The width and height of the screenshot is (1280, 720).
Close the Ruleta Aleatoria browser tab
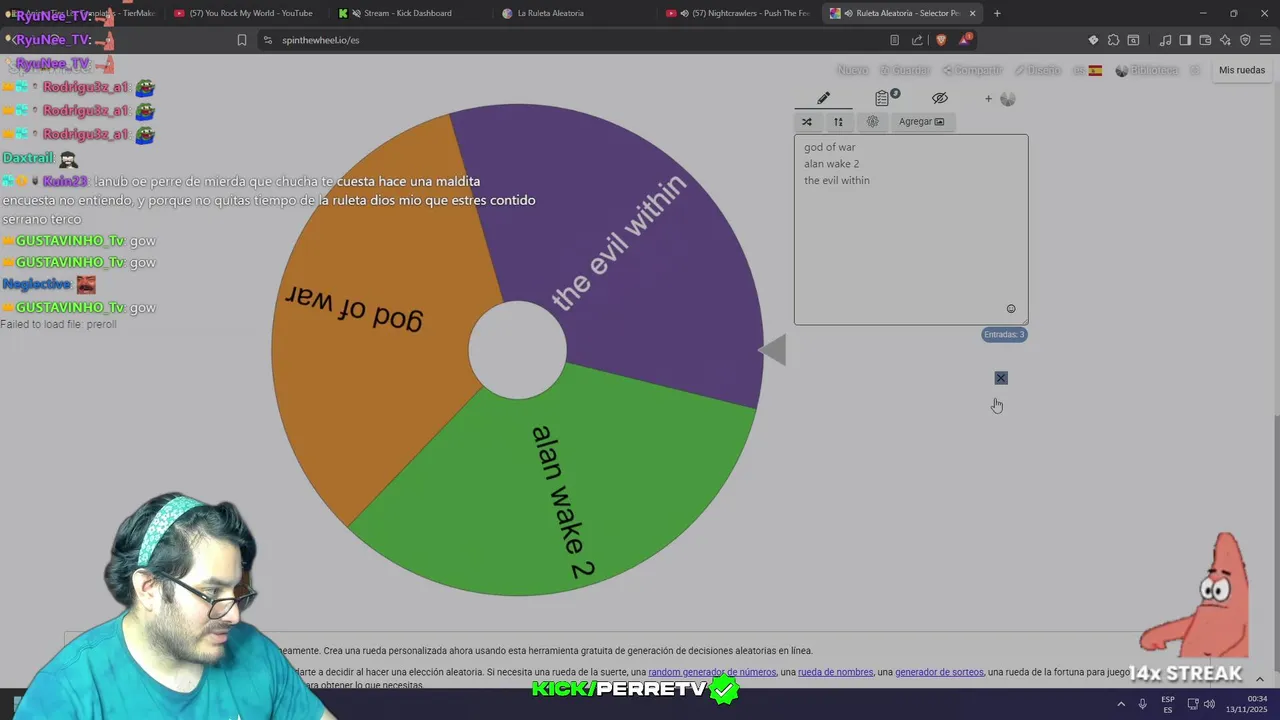click(x=972, y=13)
